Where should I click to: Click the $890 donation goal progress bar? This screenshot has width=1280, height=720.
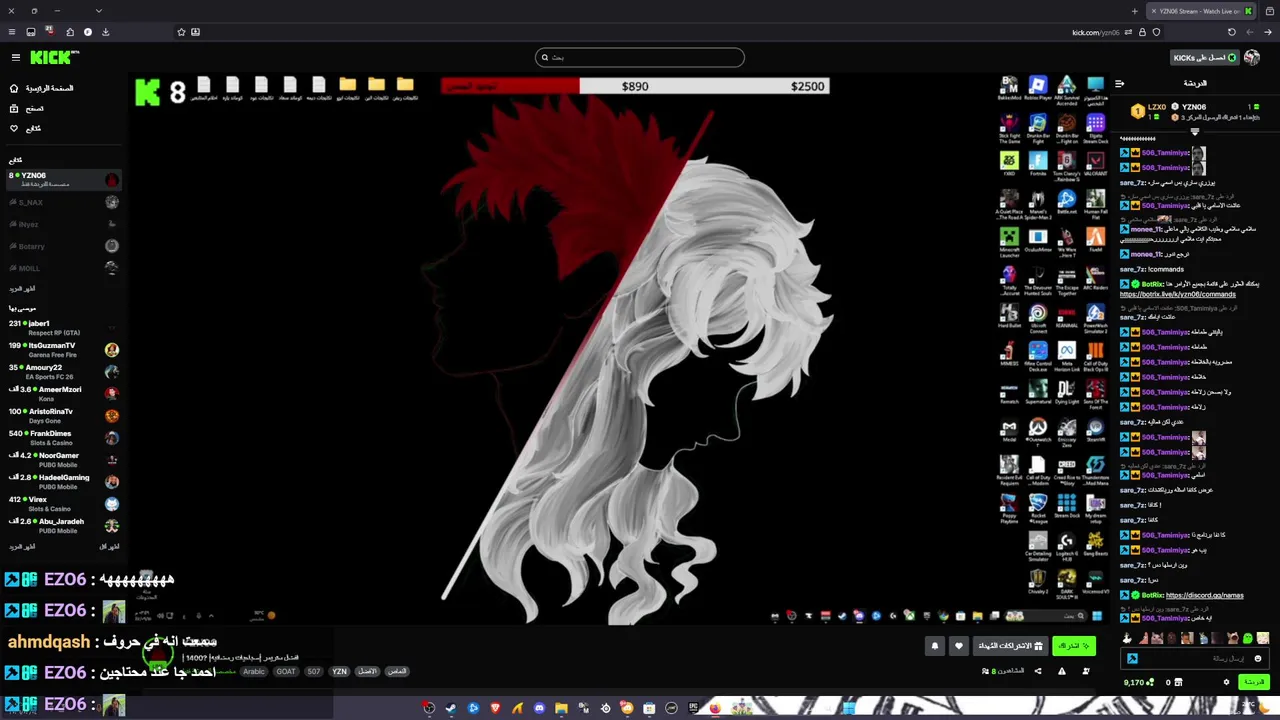[x=635, y=86]
